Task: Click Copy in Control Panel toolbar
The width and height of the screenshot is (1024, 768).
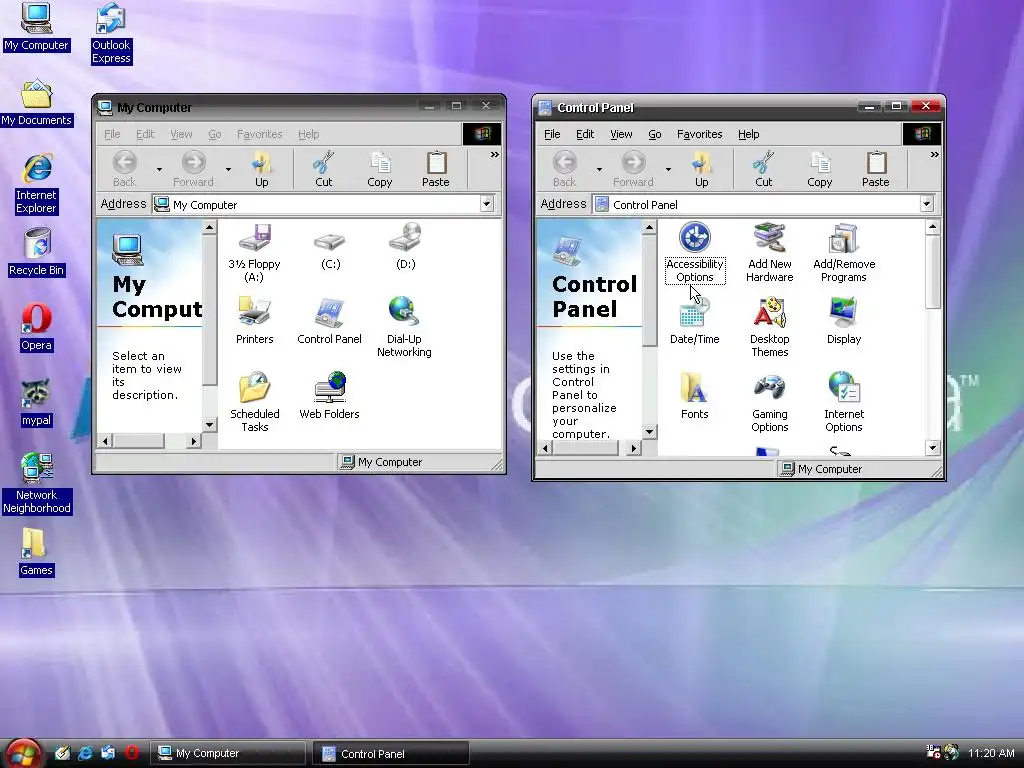Action: (820, 169)
